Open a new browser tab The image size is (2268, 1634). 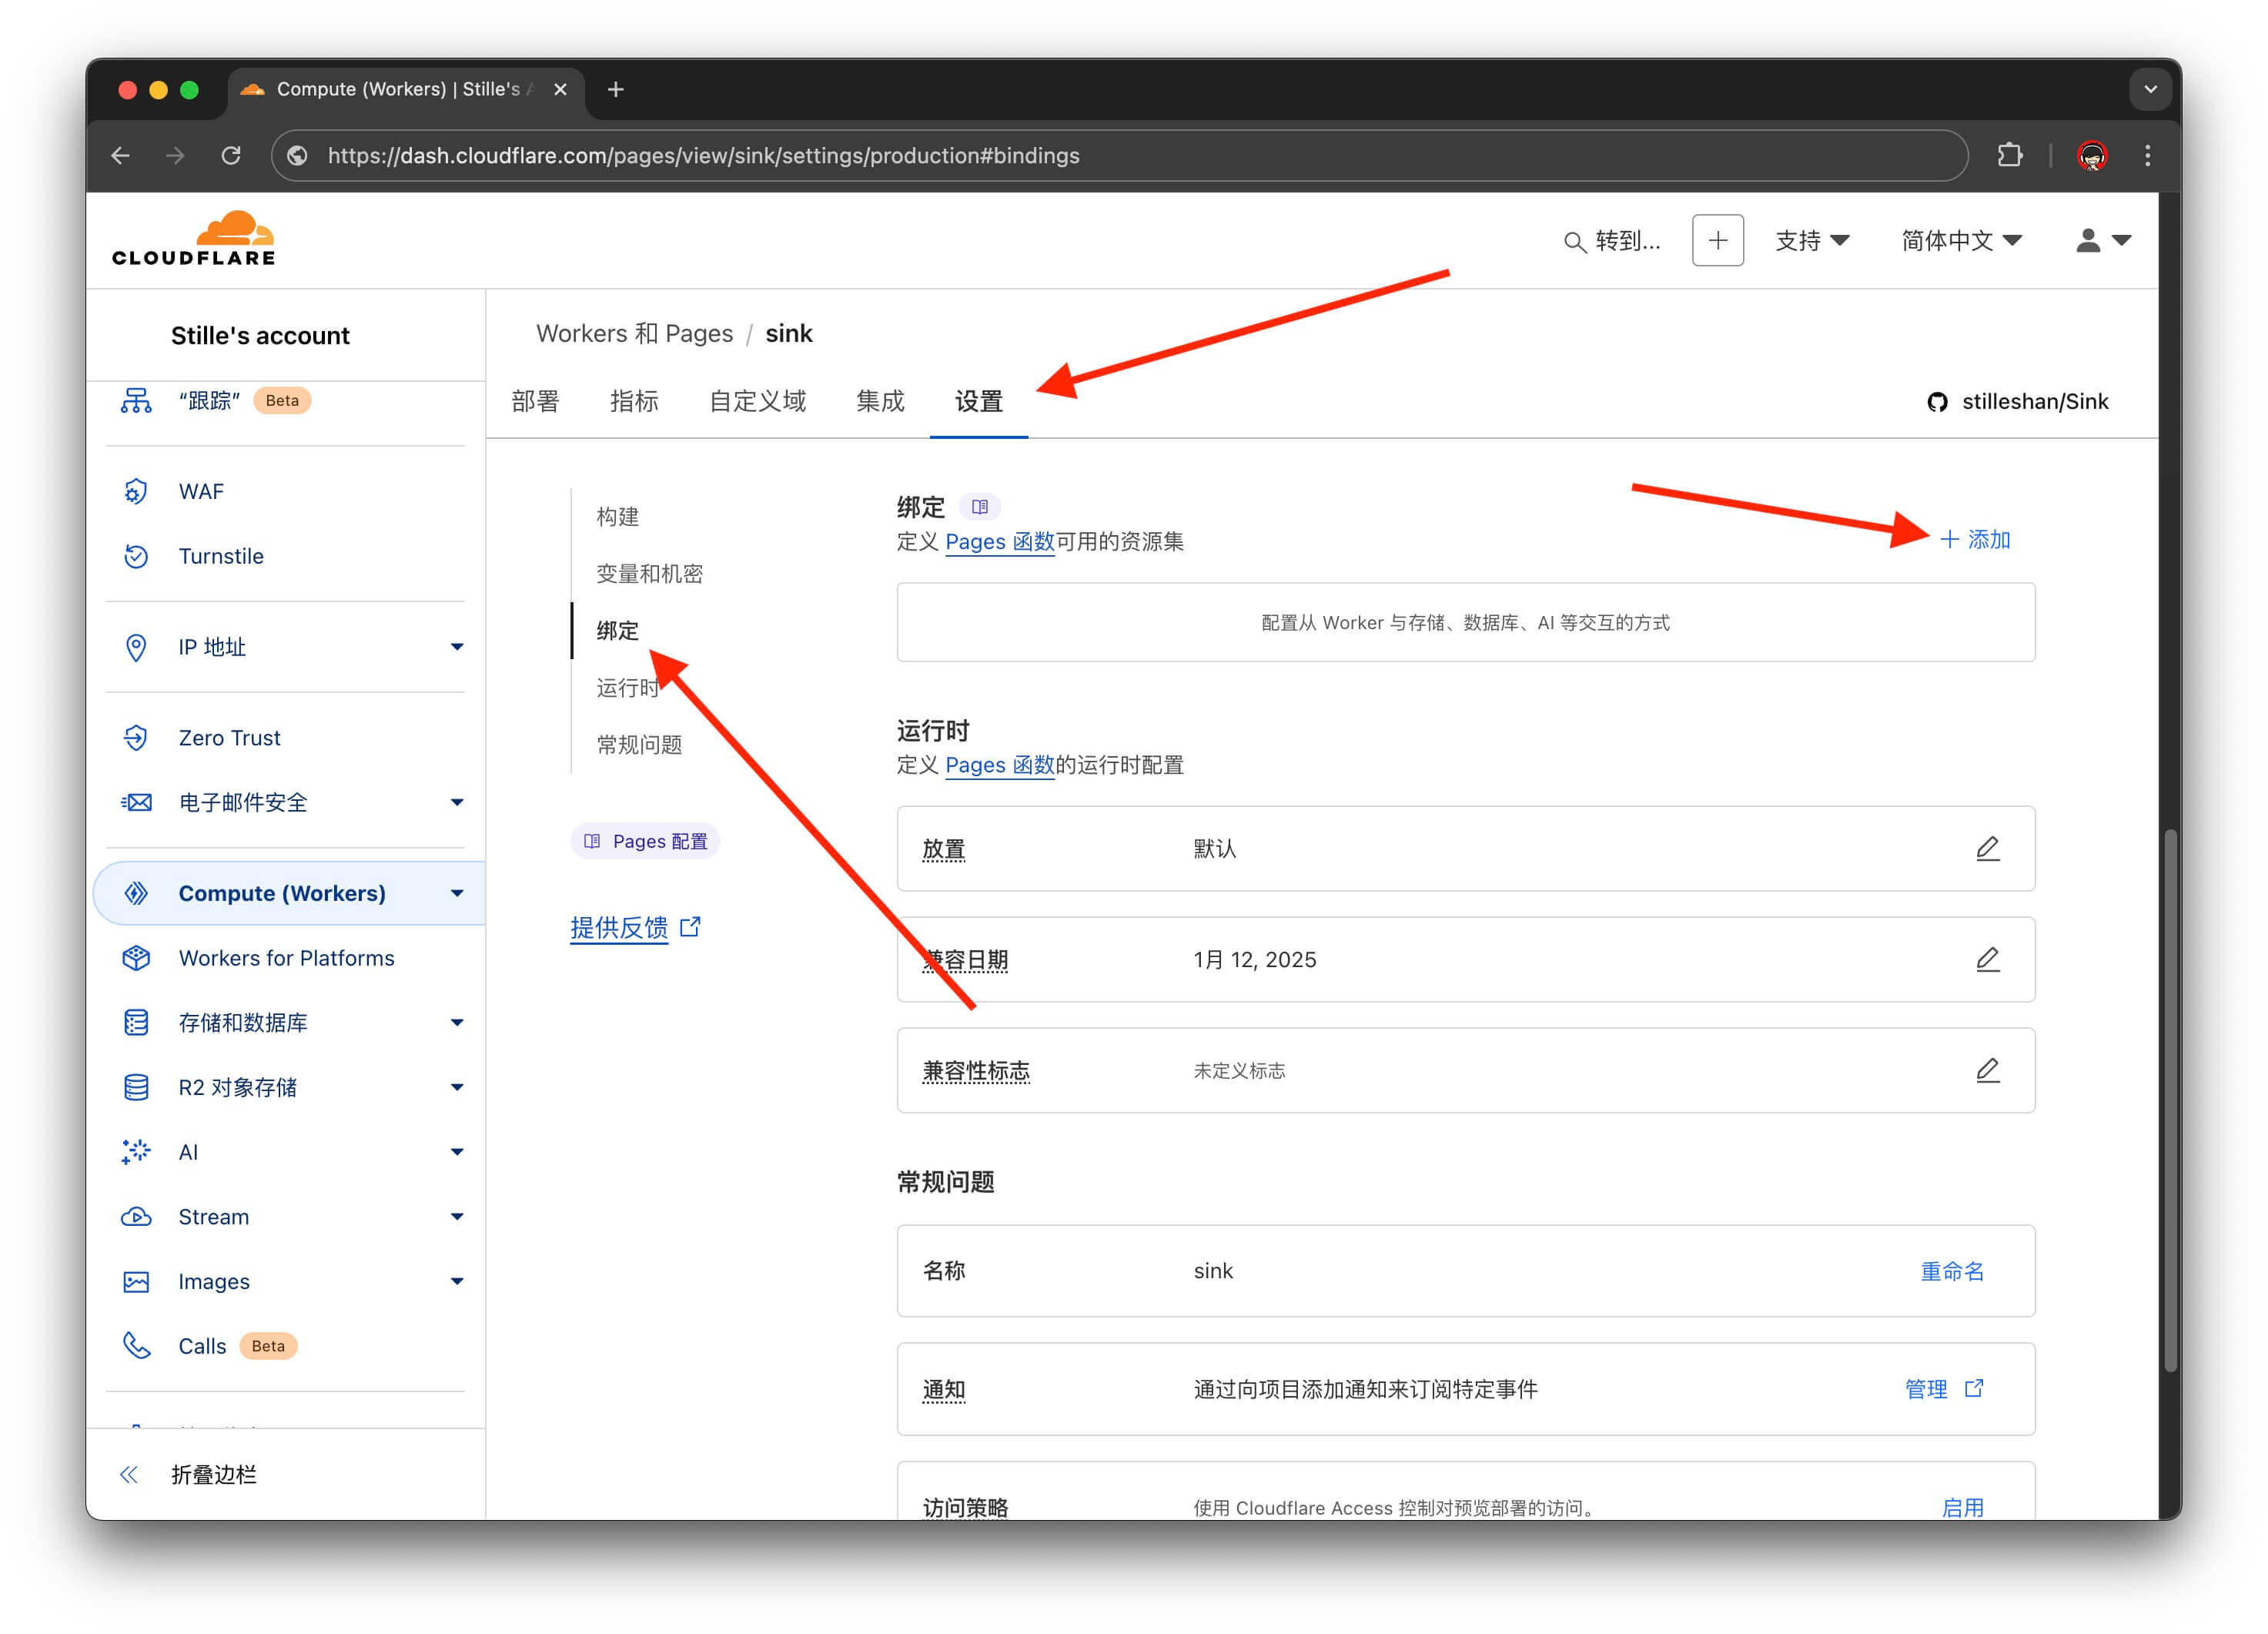(x=616, y=90)
